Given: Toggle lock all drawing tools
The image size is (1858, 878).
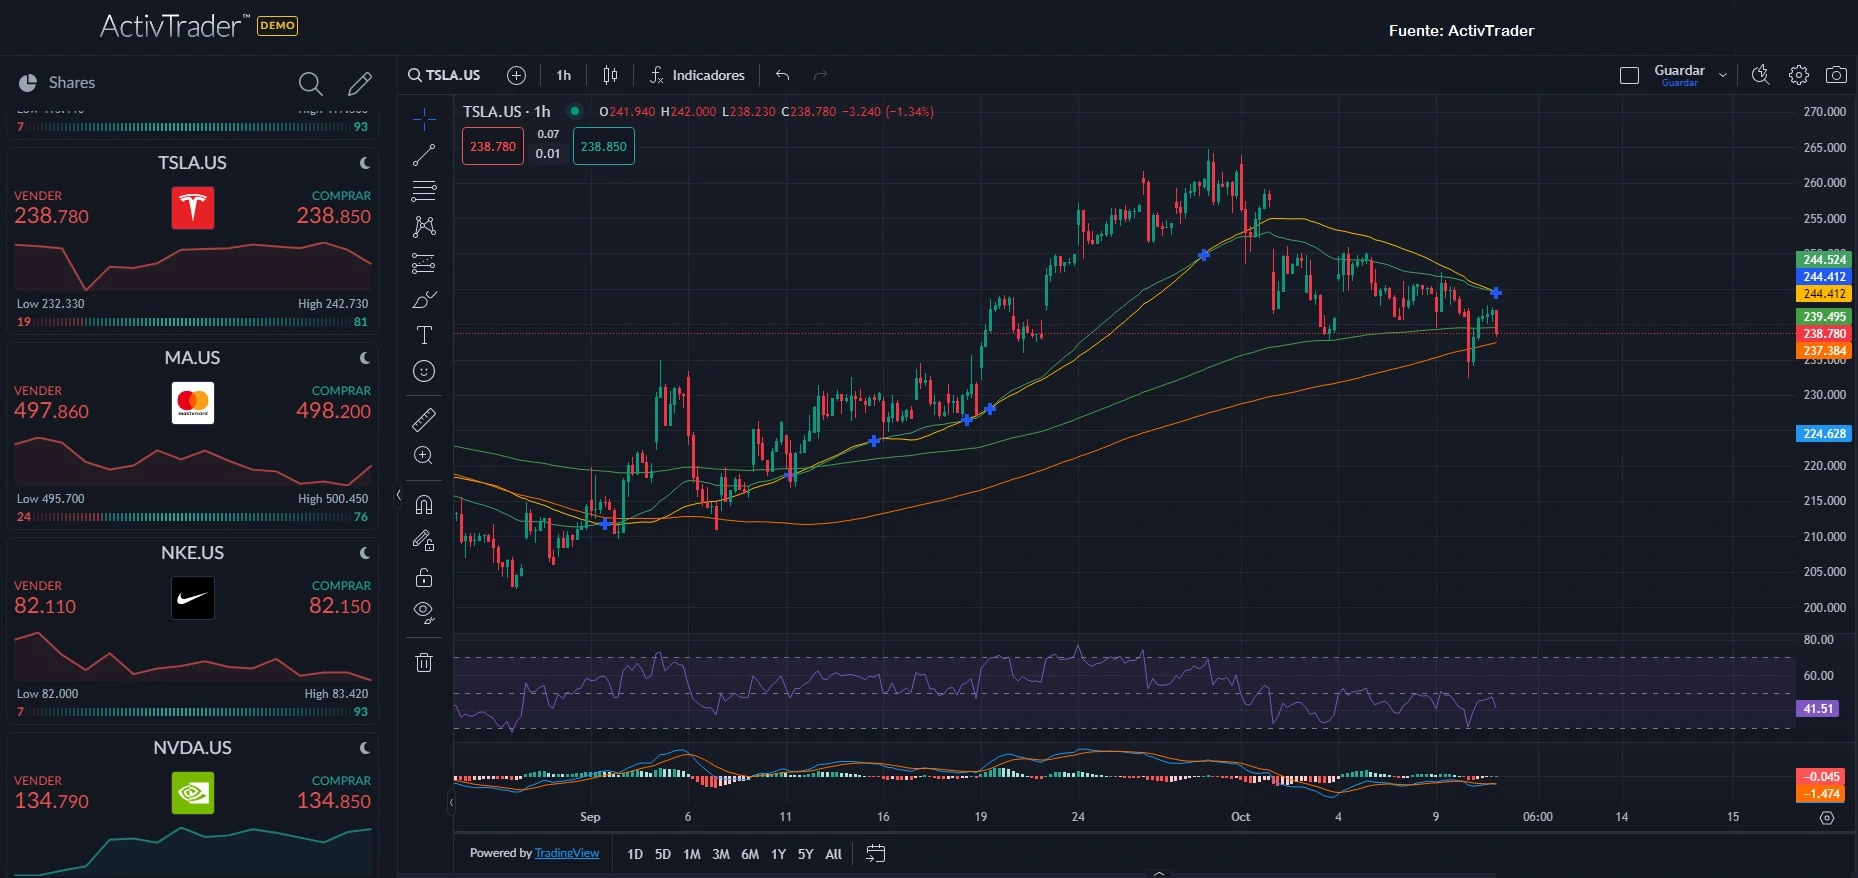Looking at the screenshot, I should tap(424, 577).
